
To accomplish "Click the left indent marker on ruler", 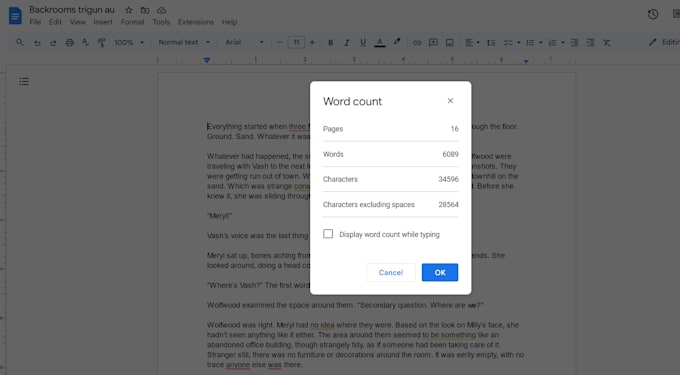I will coord(207,60).
